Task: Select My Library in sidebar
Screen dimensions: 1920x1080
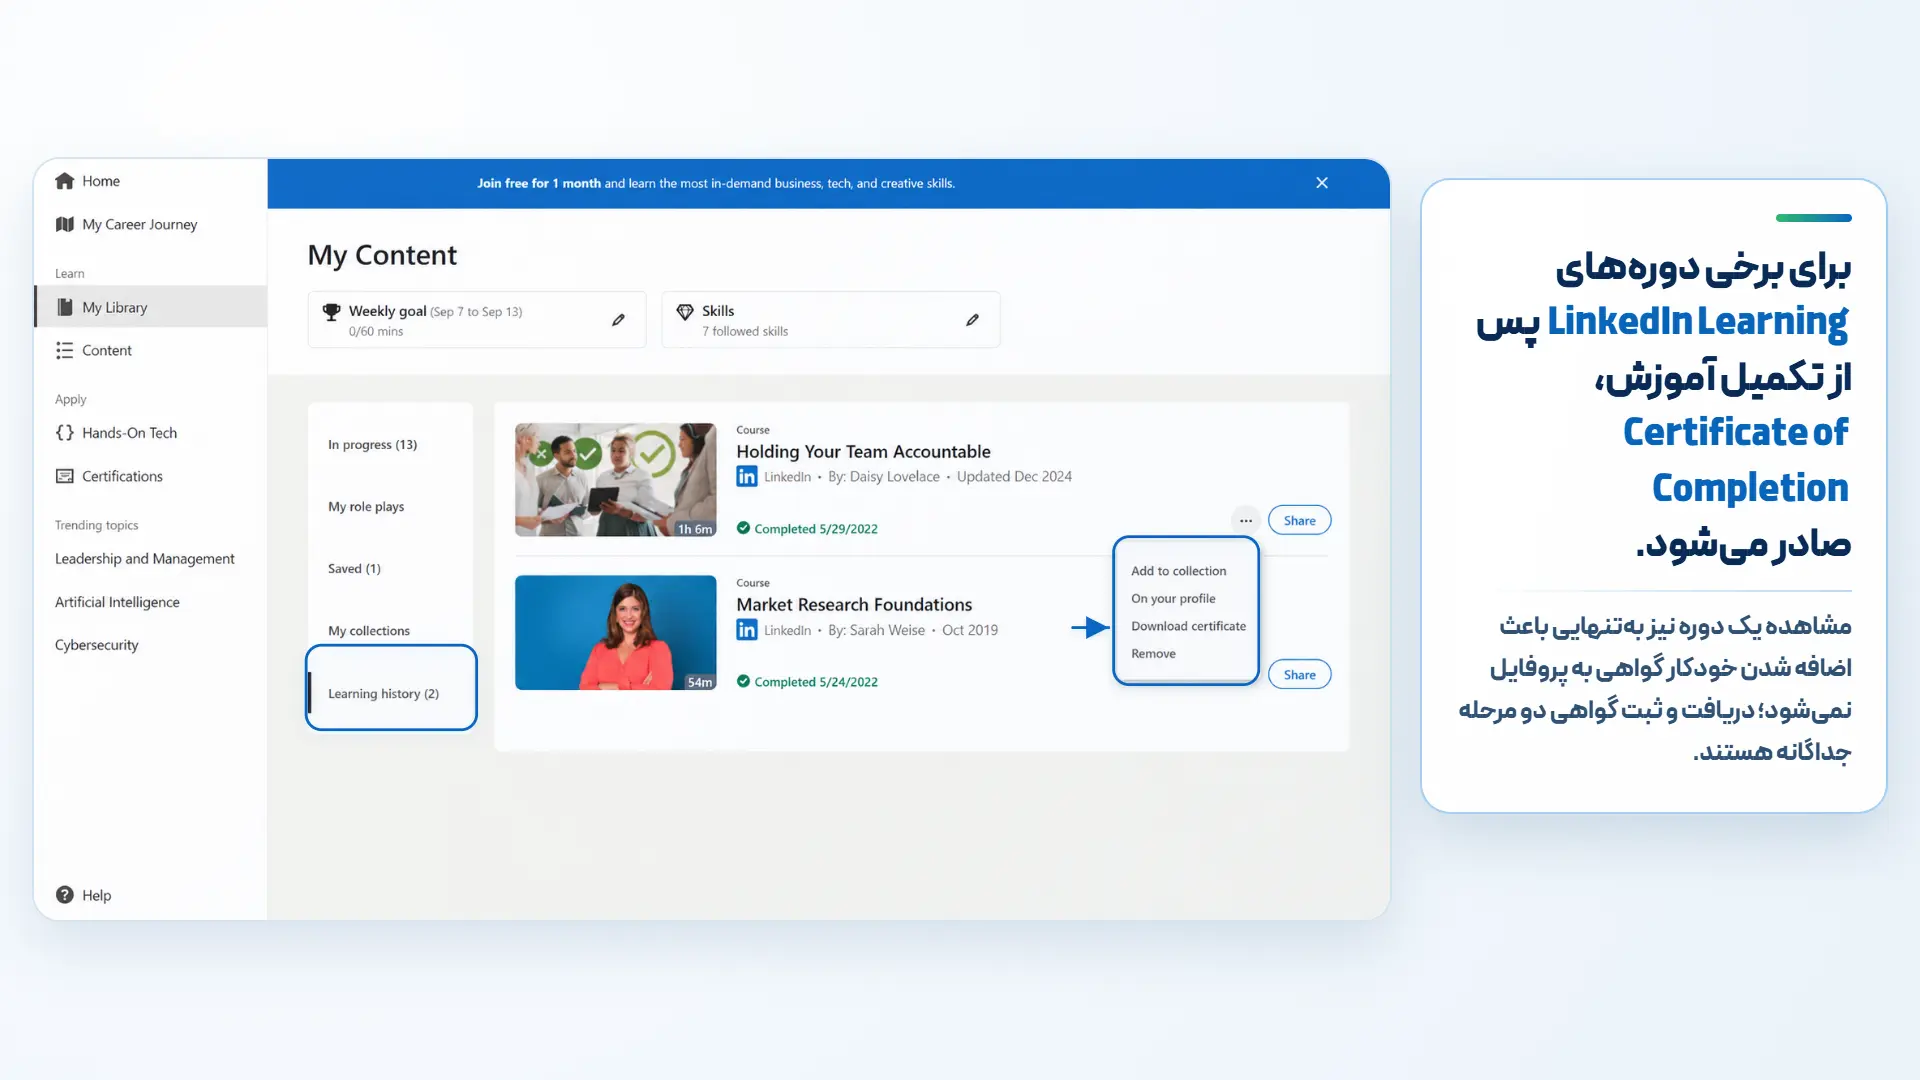Action: click(x=150, y=307)
